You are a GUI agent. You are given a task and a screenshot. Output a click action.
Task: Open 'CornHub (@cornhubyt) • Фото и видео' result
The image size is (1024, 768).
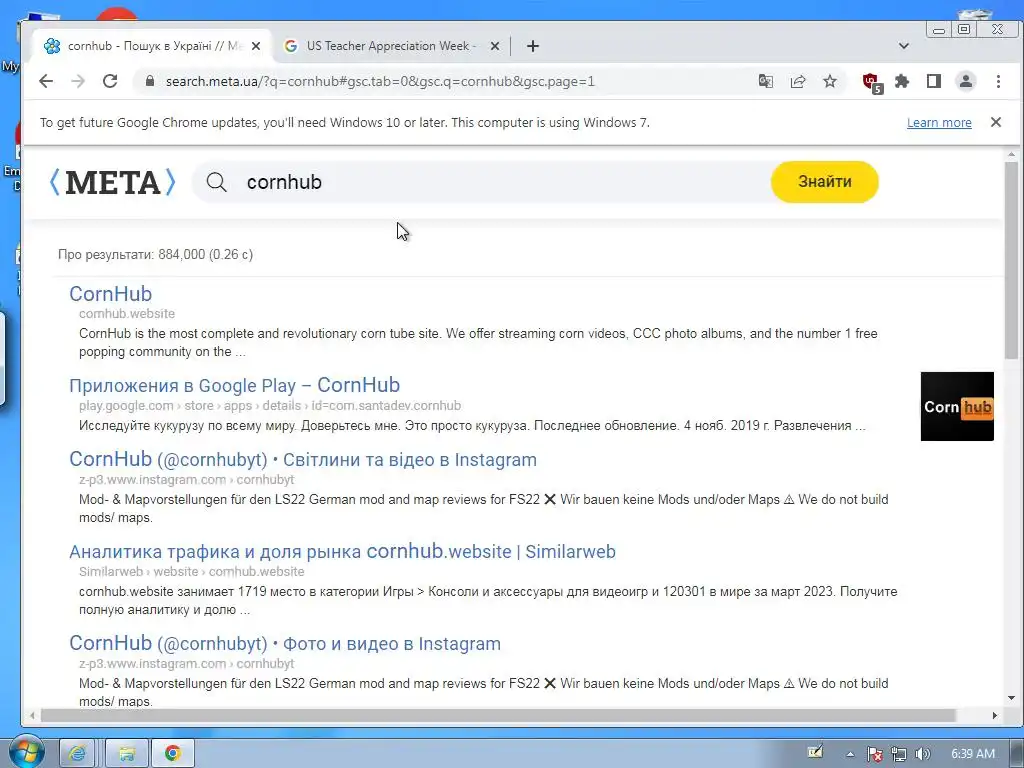[285, 643]
